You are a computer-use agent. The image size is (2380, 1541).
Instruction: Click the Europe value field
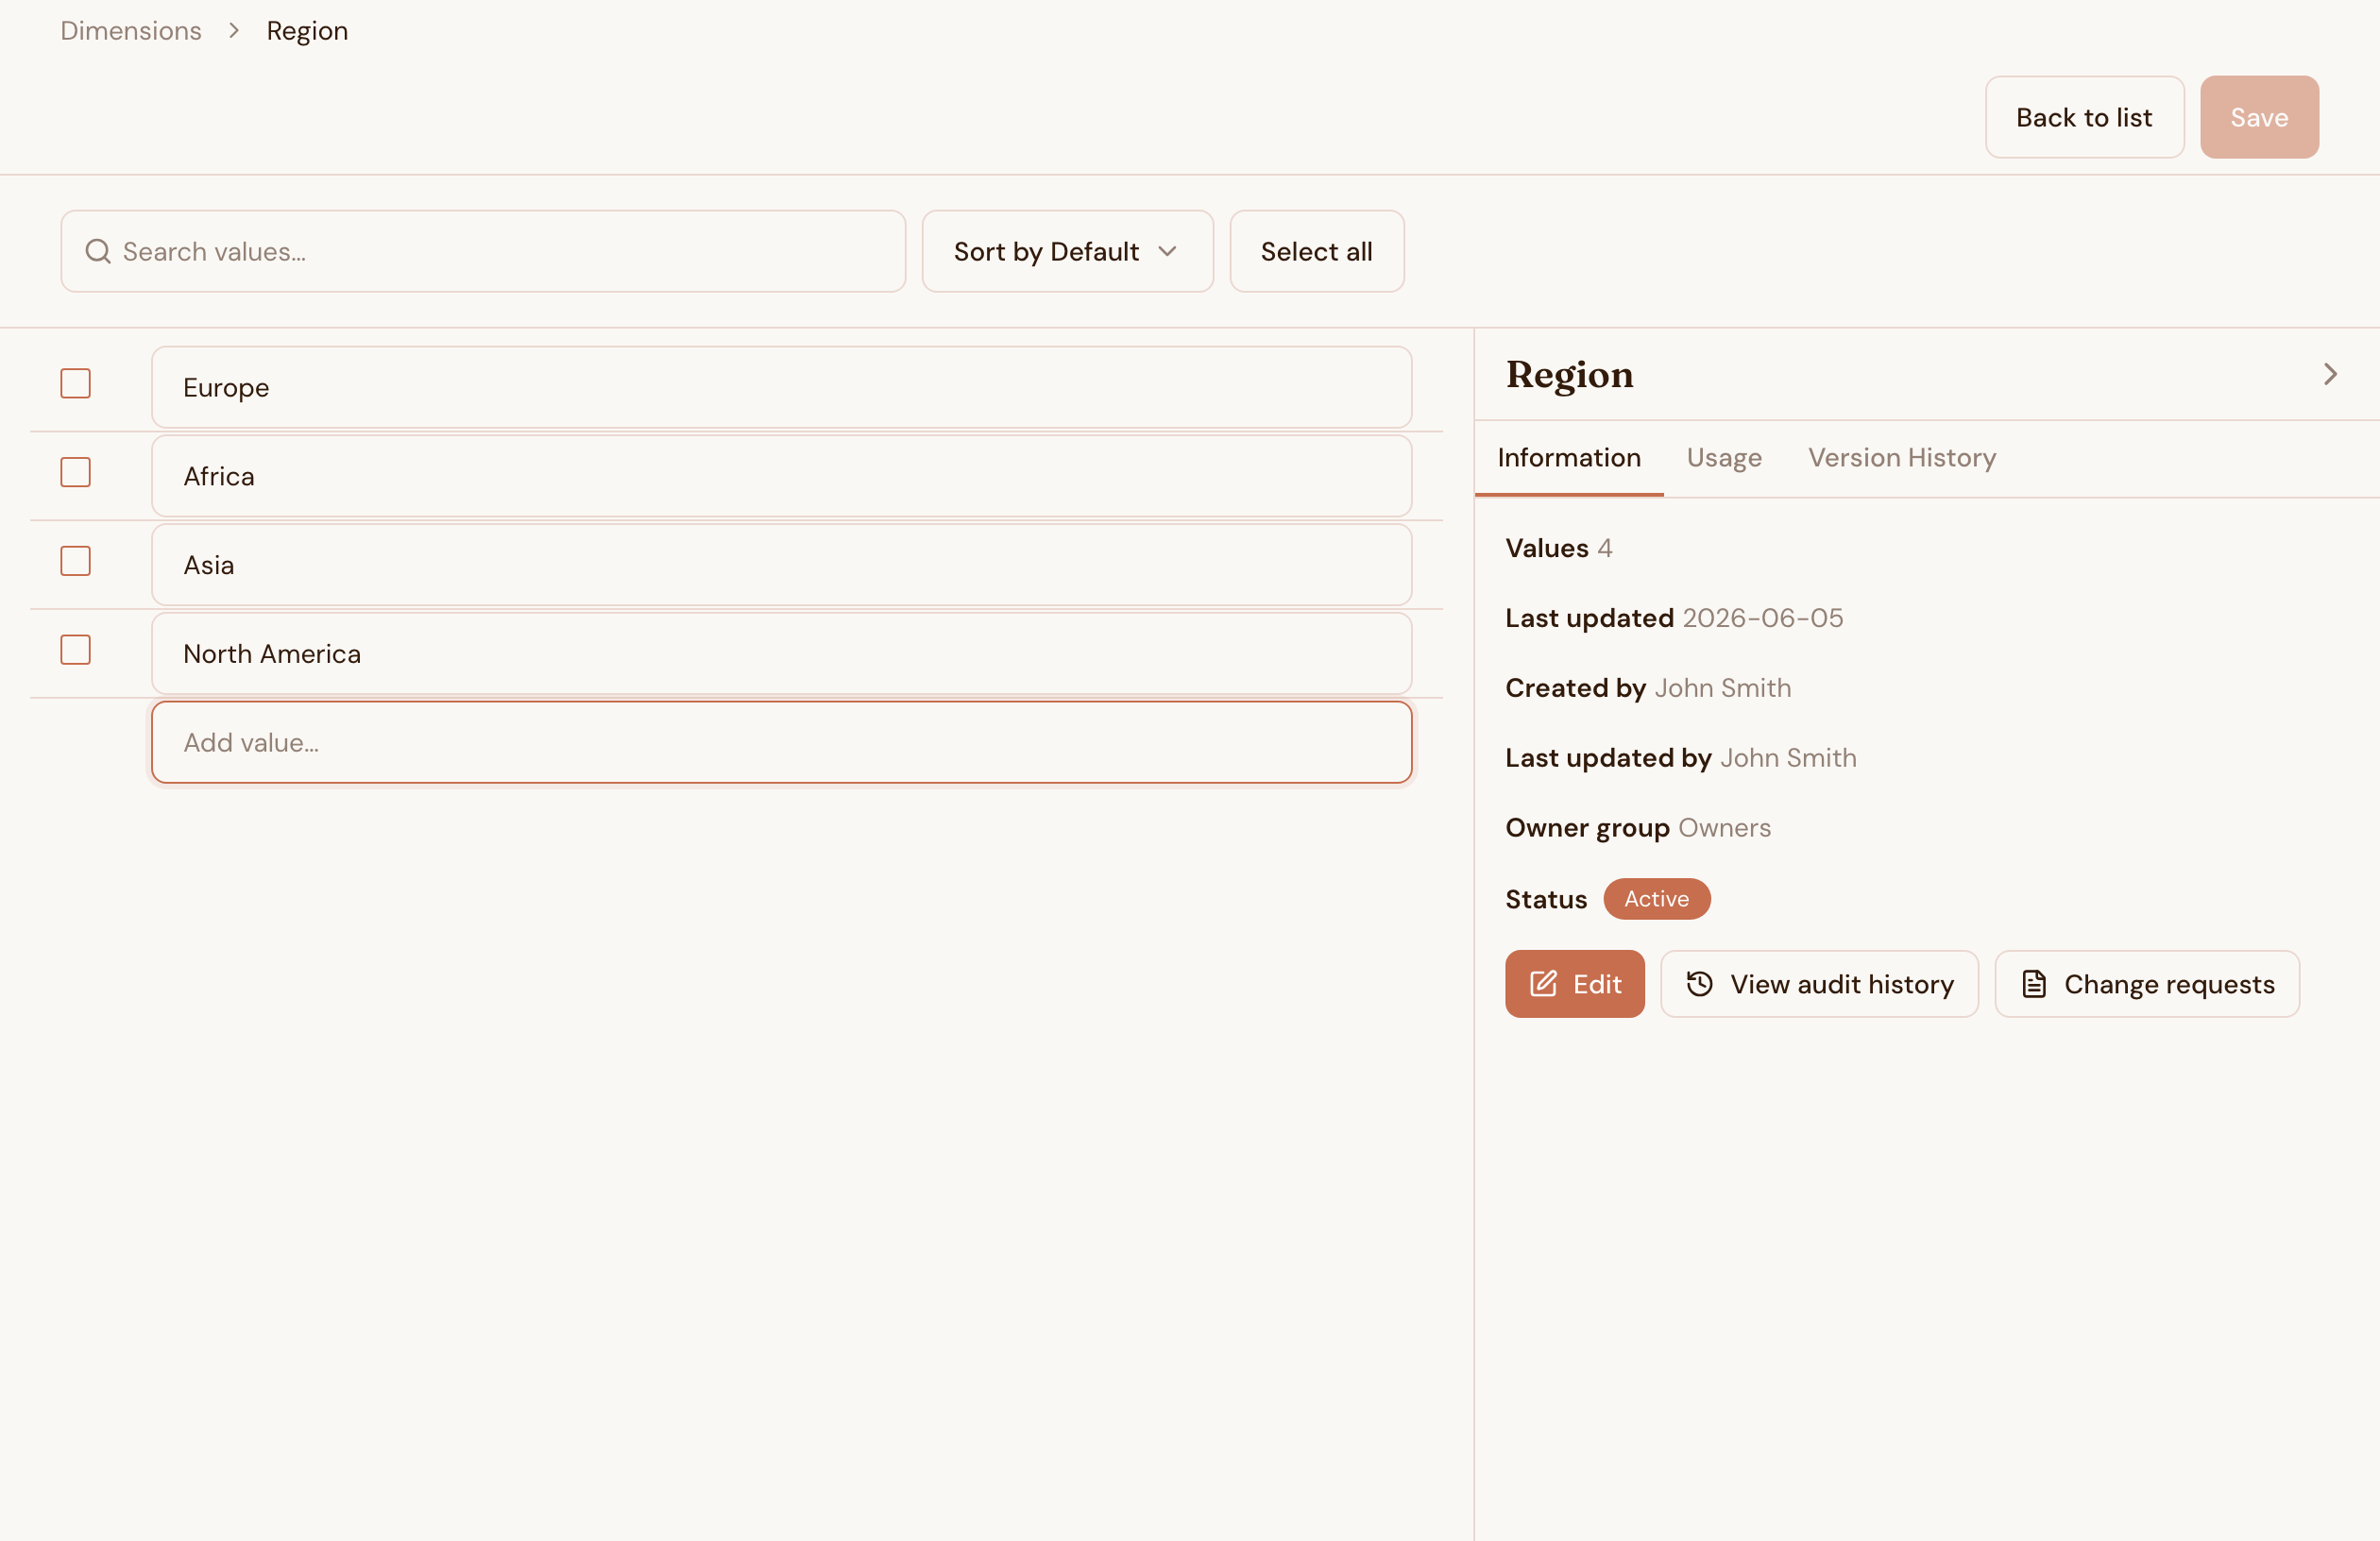click(x=781, y=387)
